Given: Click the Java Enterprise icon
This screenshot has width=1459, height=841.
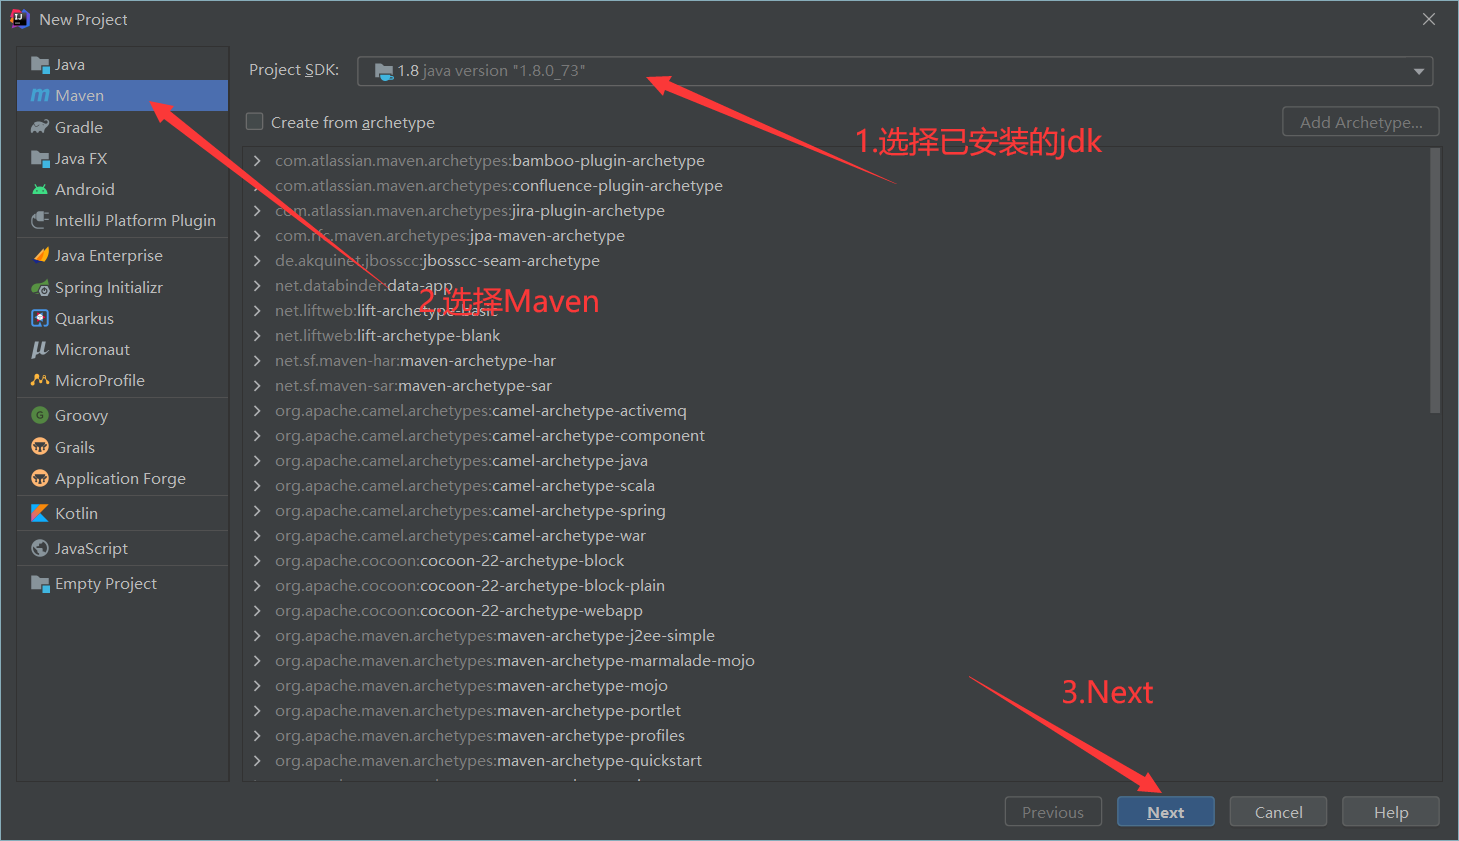Looking at the screenshot, I should [x=40, y=255].
